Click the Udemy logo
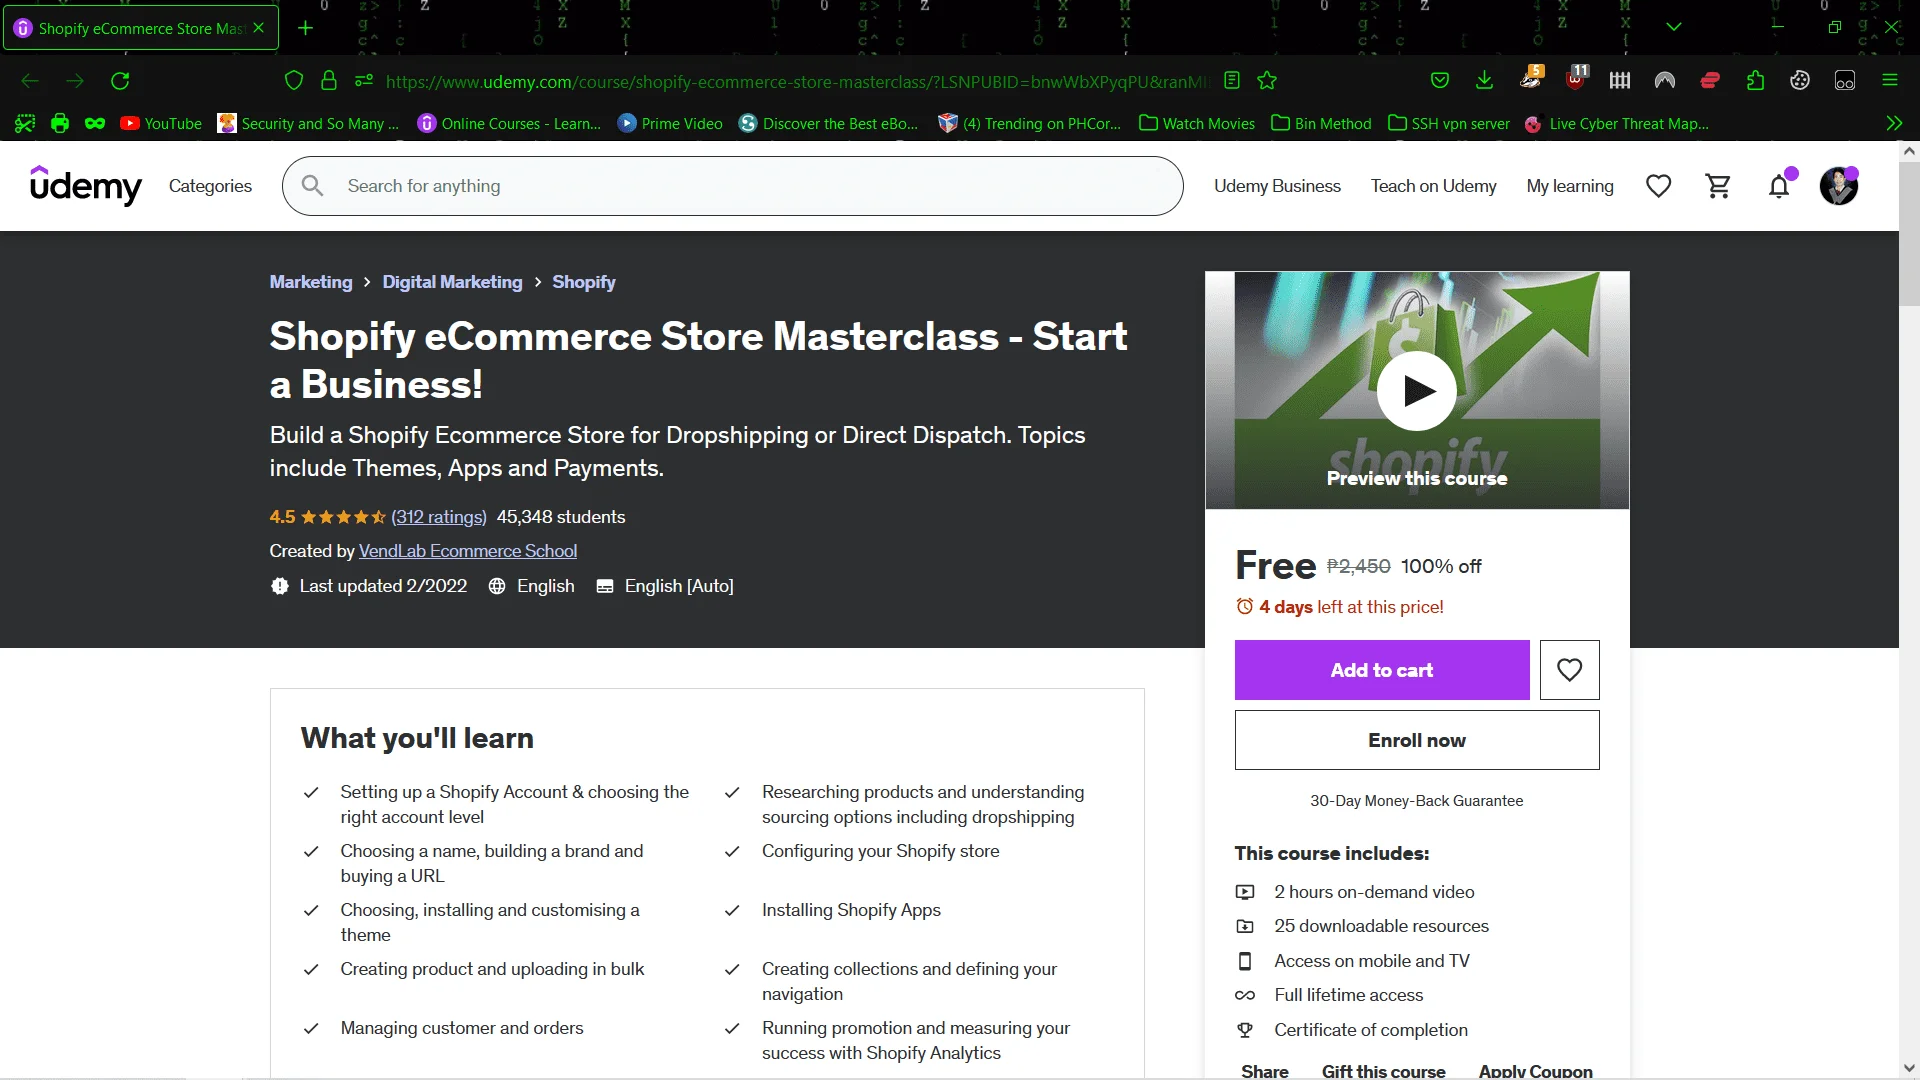Screen dimensions: 1920x1080 point(86,186)
